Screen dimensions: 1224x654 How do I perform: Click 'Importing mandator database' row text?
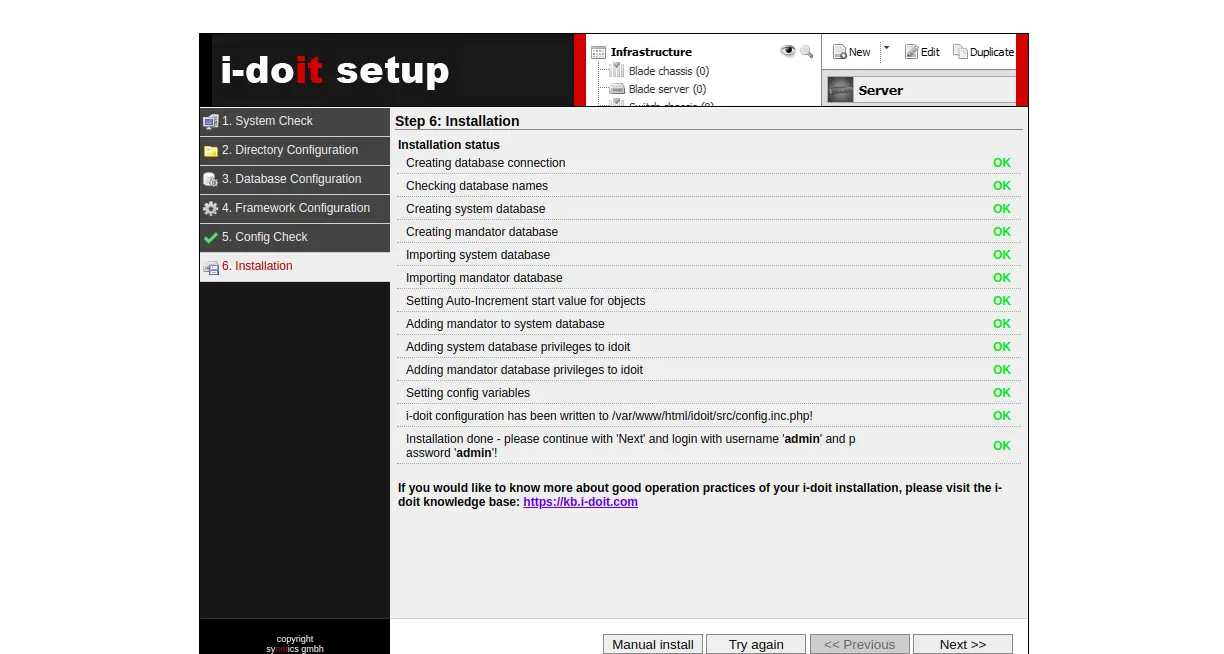tap(484, 278)
